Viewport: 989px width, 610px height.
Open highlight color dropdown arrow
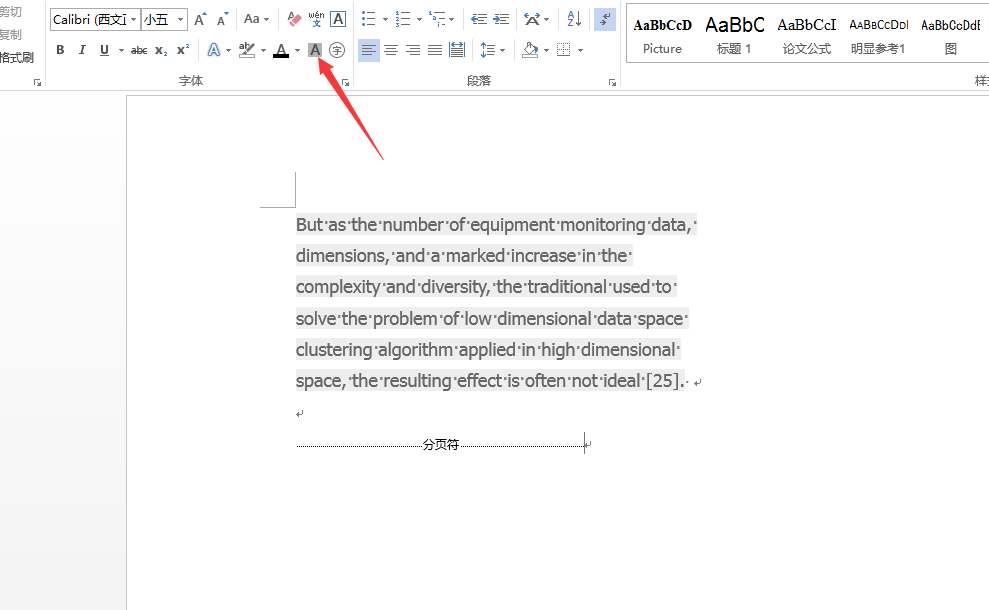pyautogui.click(x=263, y=50)
